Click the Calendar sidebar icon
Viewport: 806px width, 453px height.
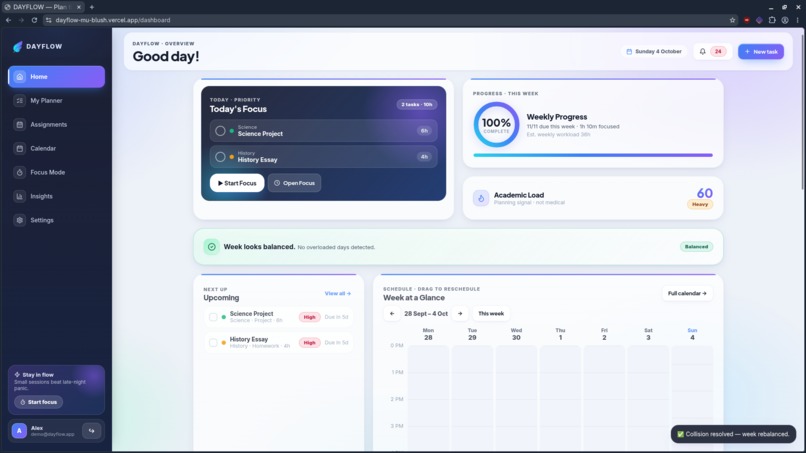[20, 149]
